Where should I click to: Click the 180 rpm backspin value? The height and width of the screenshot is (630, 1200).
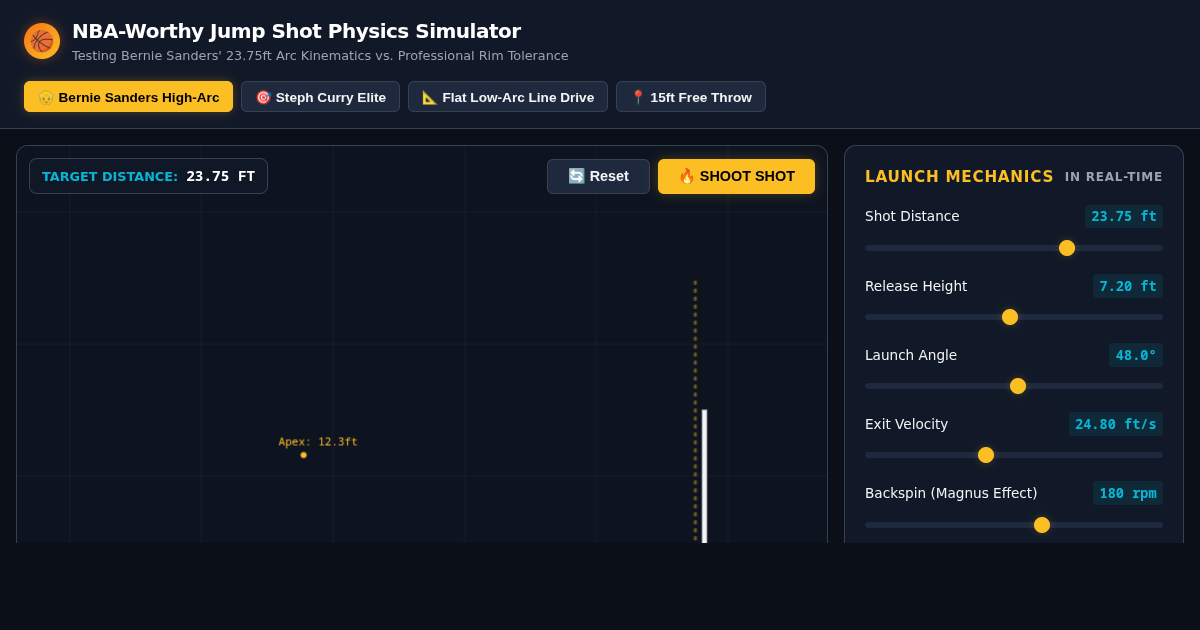click(x=1128, y=493)
